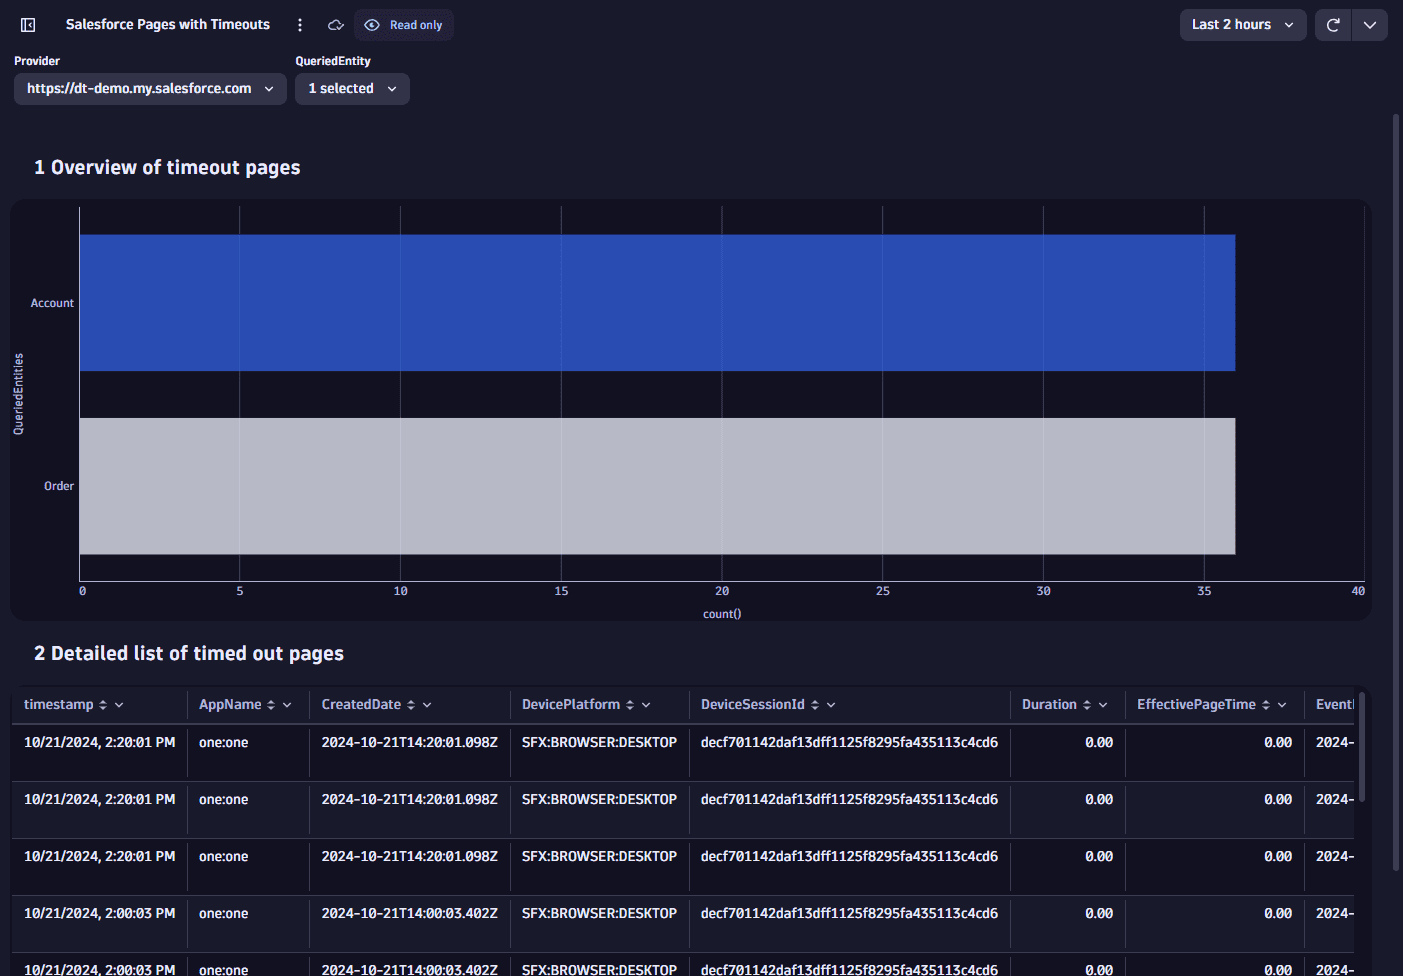This screenshot has width=1403, height=976.
Task: Click the page vertical scrollbar
Action: [1396, 490]
